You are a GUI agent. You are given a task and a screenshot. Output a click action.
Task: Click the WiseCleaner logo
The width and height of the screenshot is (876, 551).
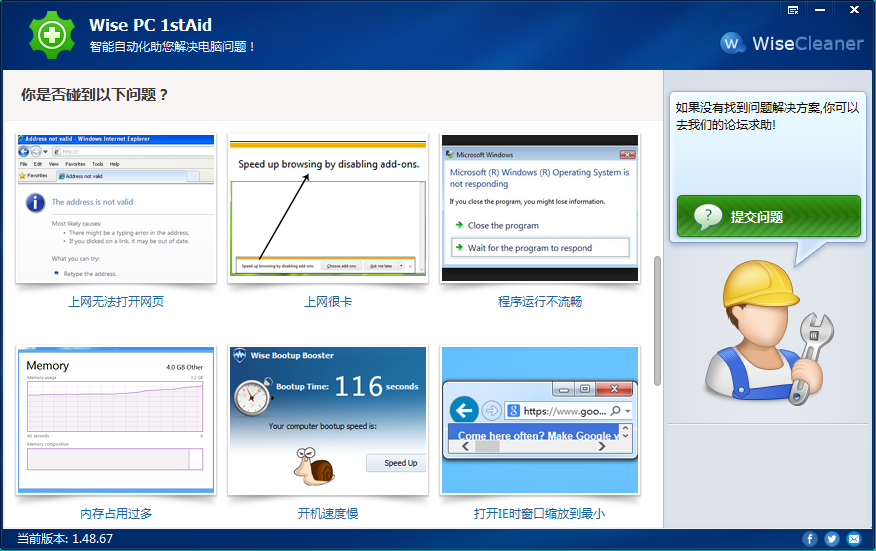click(792, 43)
